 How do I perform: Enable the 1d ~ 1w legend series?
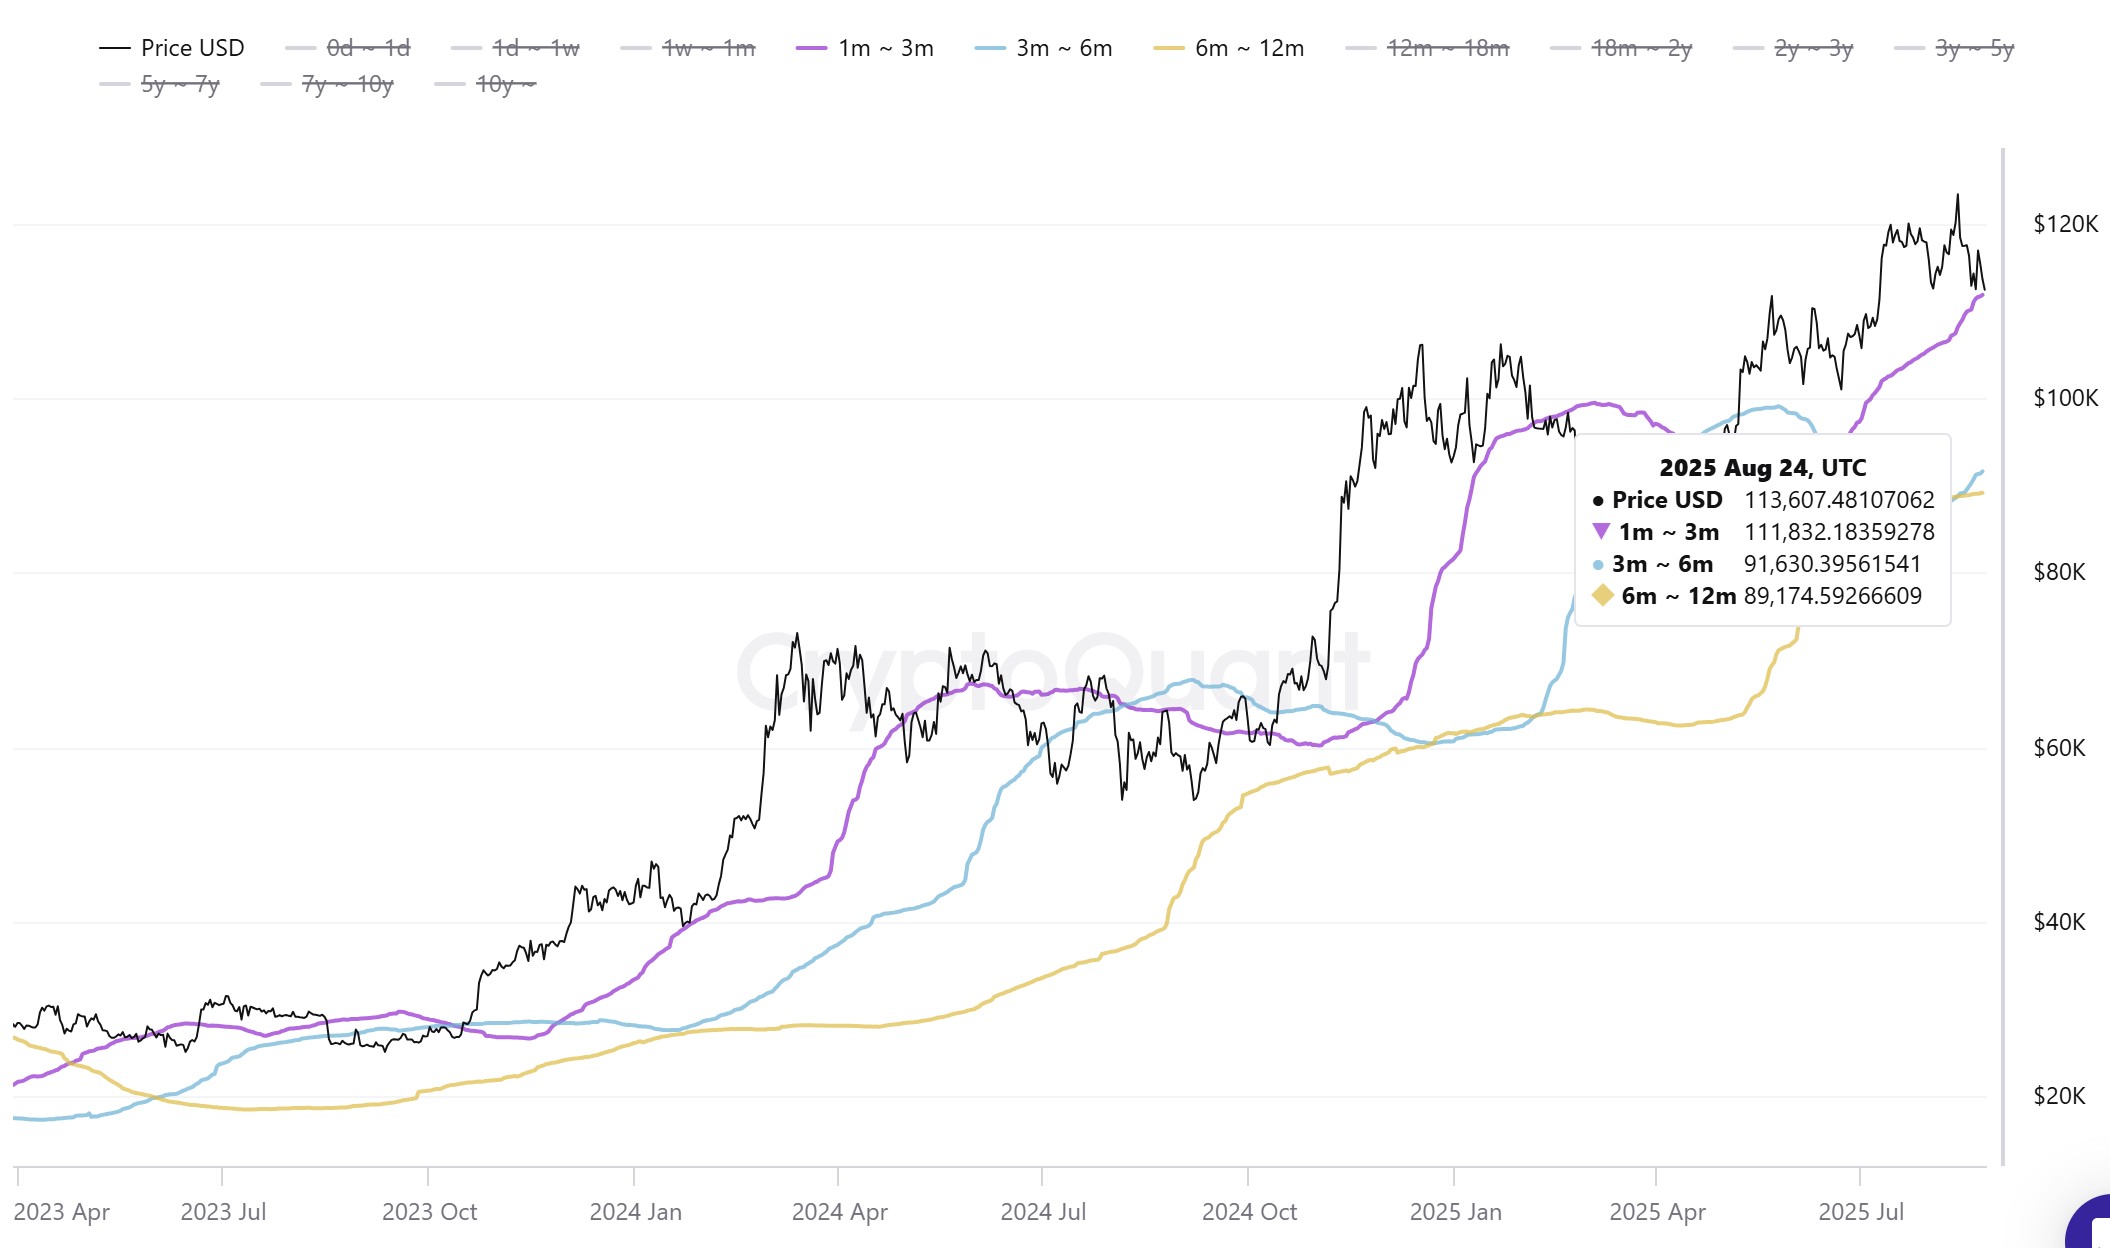515,48
